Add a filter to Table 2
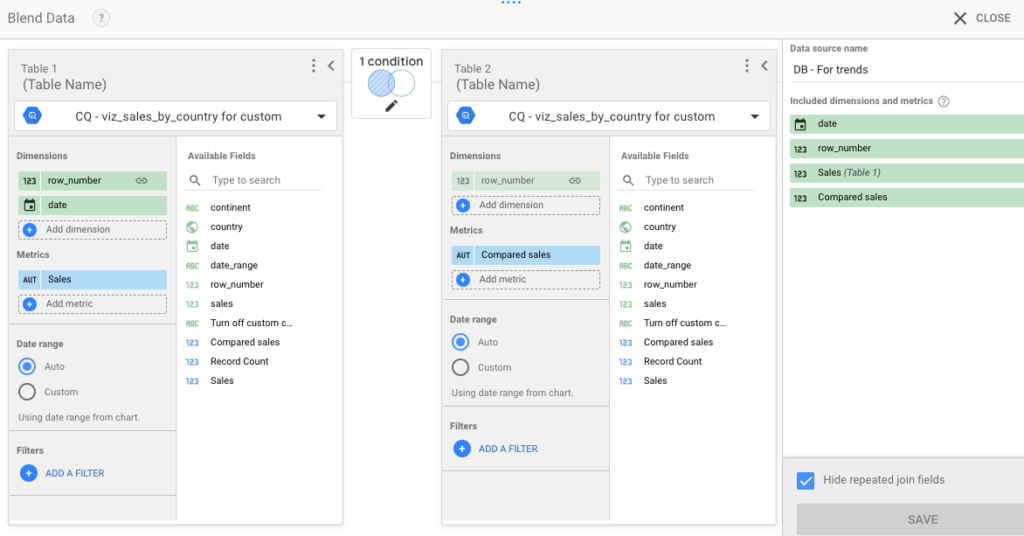 pyautogui.click(x=496, y=449)
